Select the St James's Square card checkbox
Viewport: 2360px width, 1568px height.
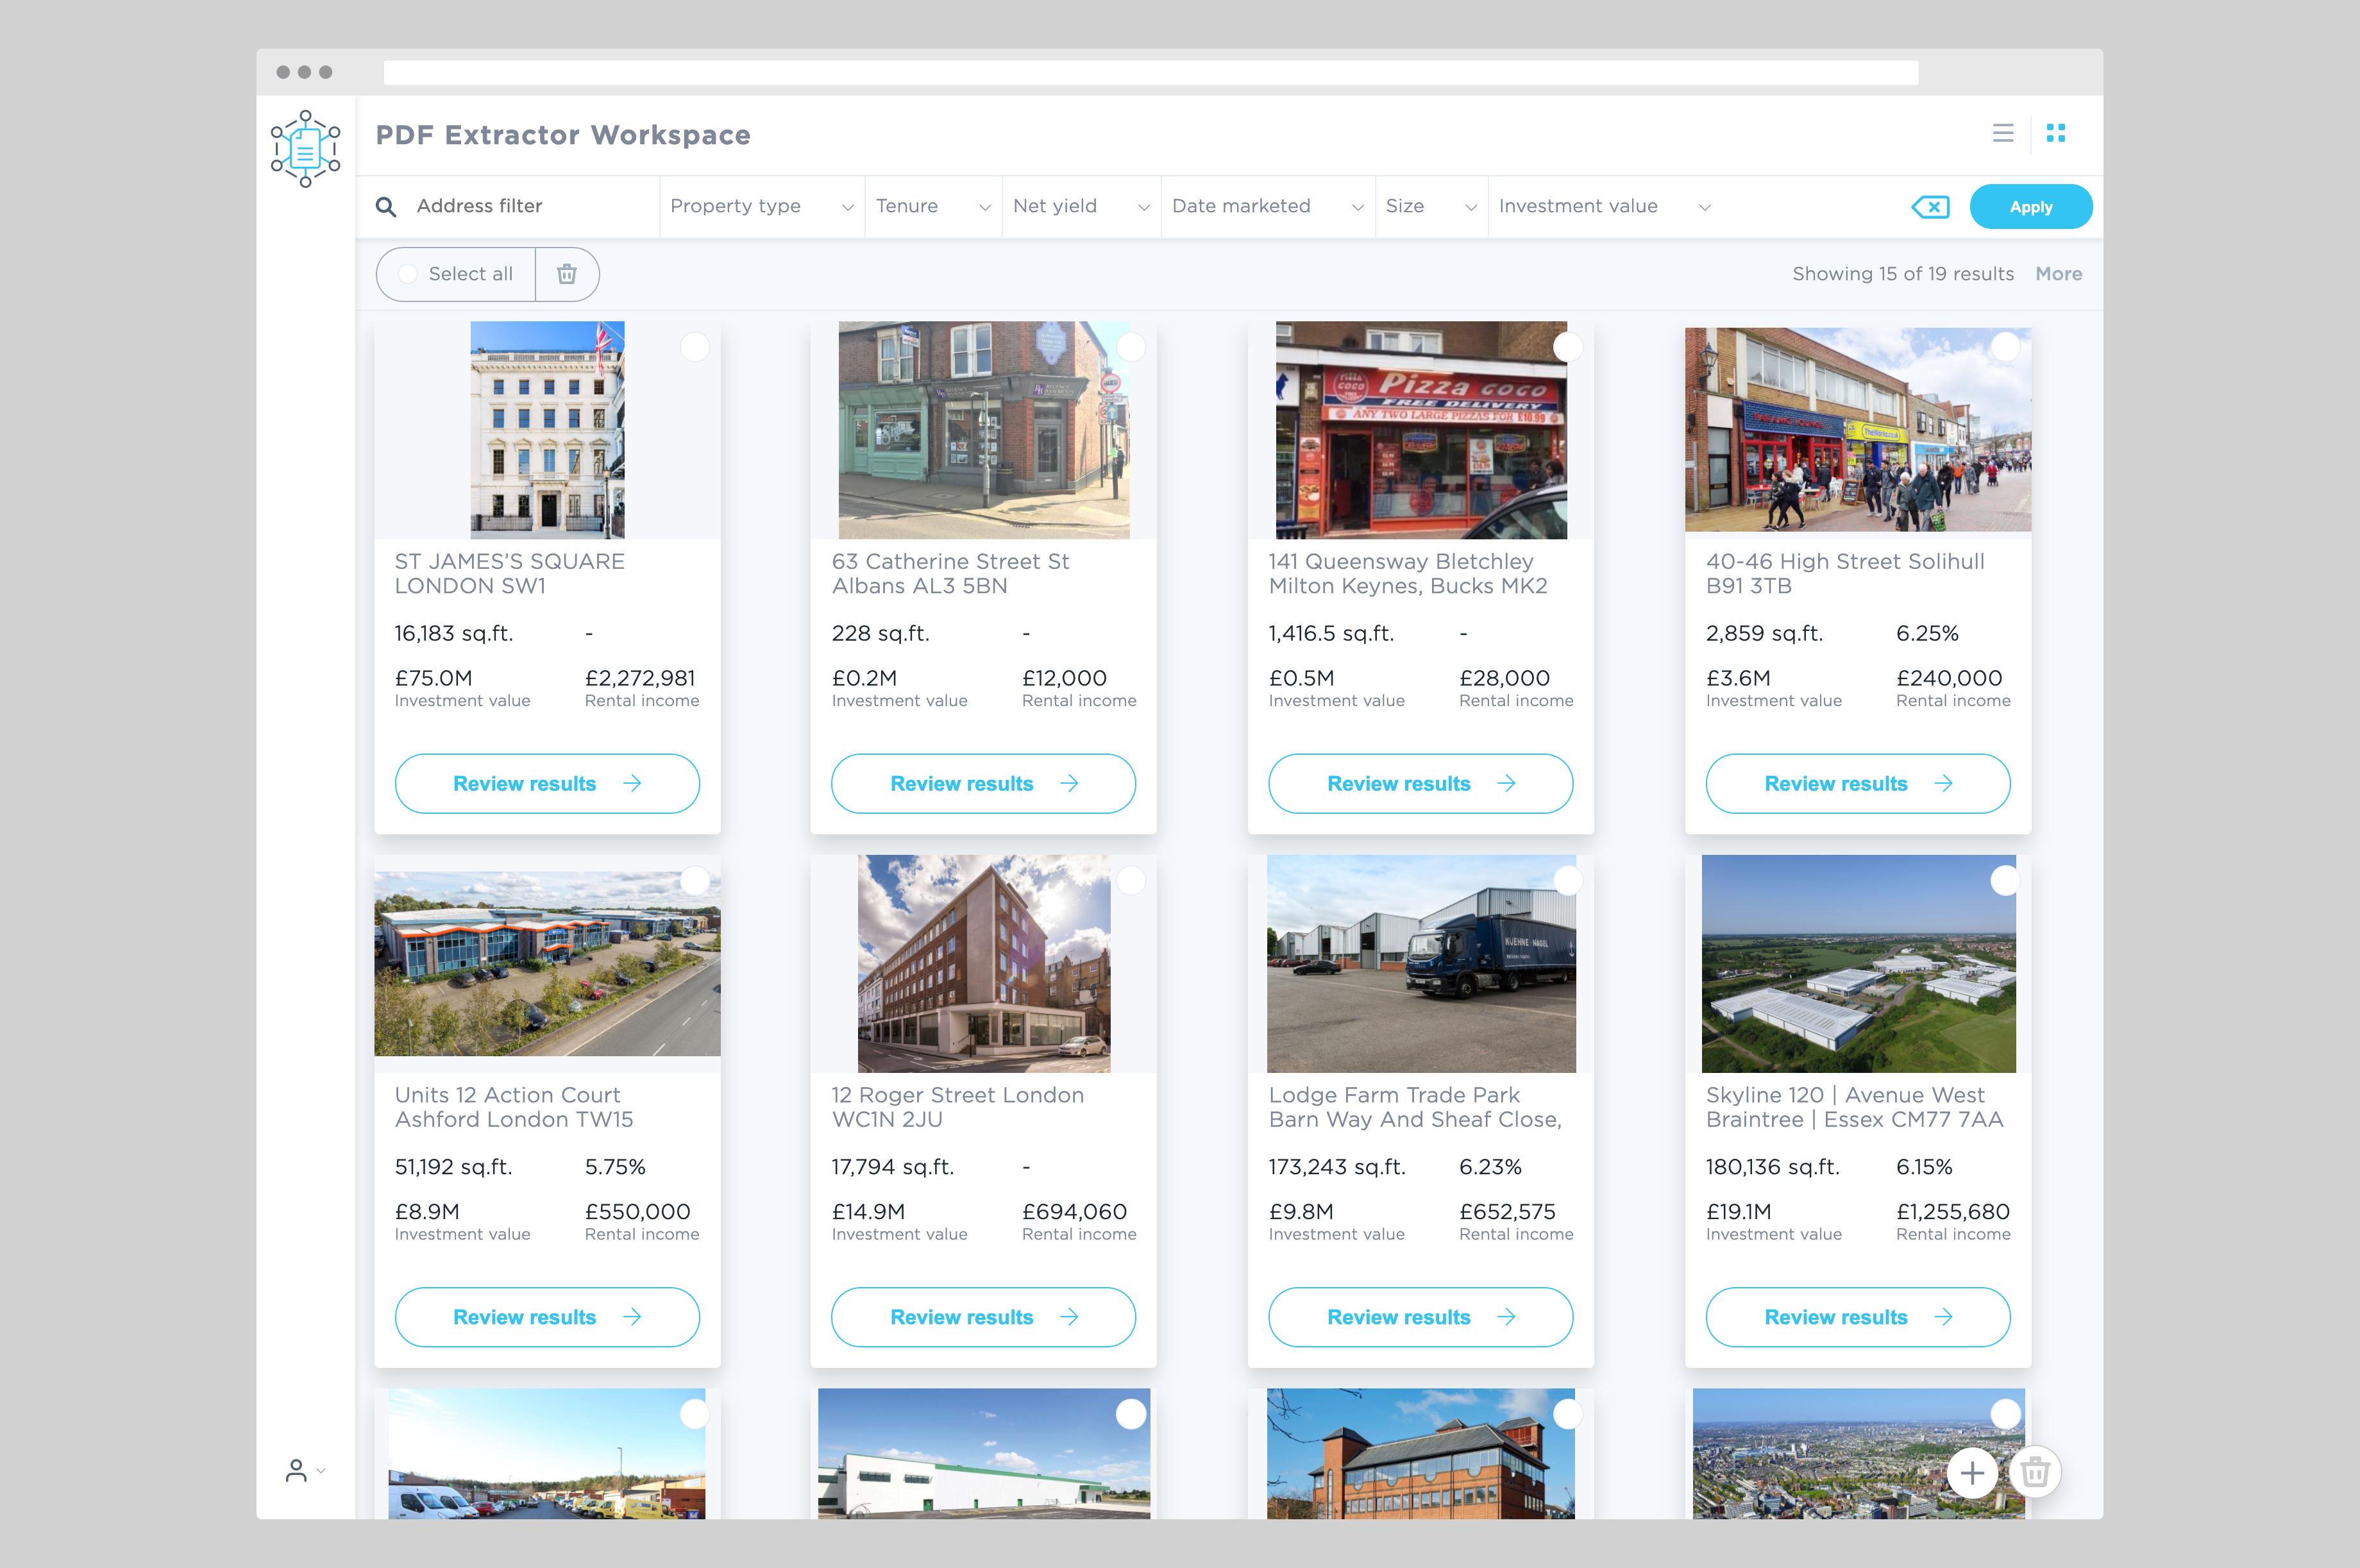[695, 347]
